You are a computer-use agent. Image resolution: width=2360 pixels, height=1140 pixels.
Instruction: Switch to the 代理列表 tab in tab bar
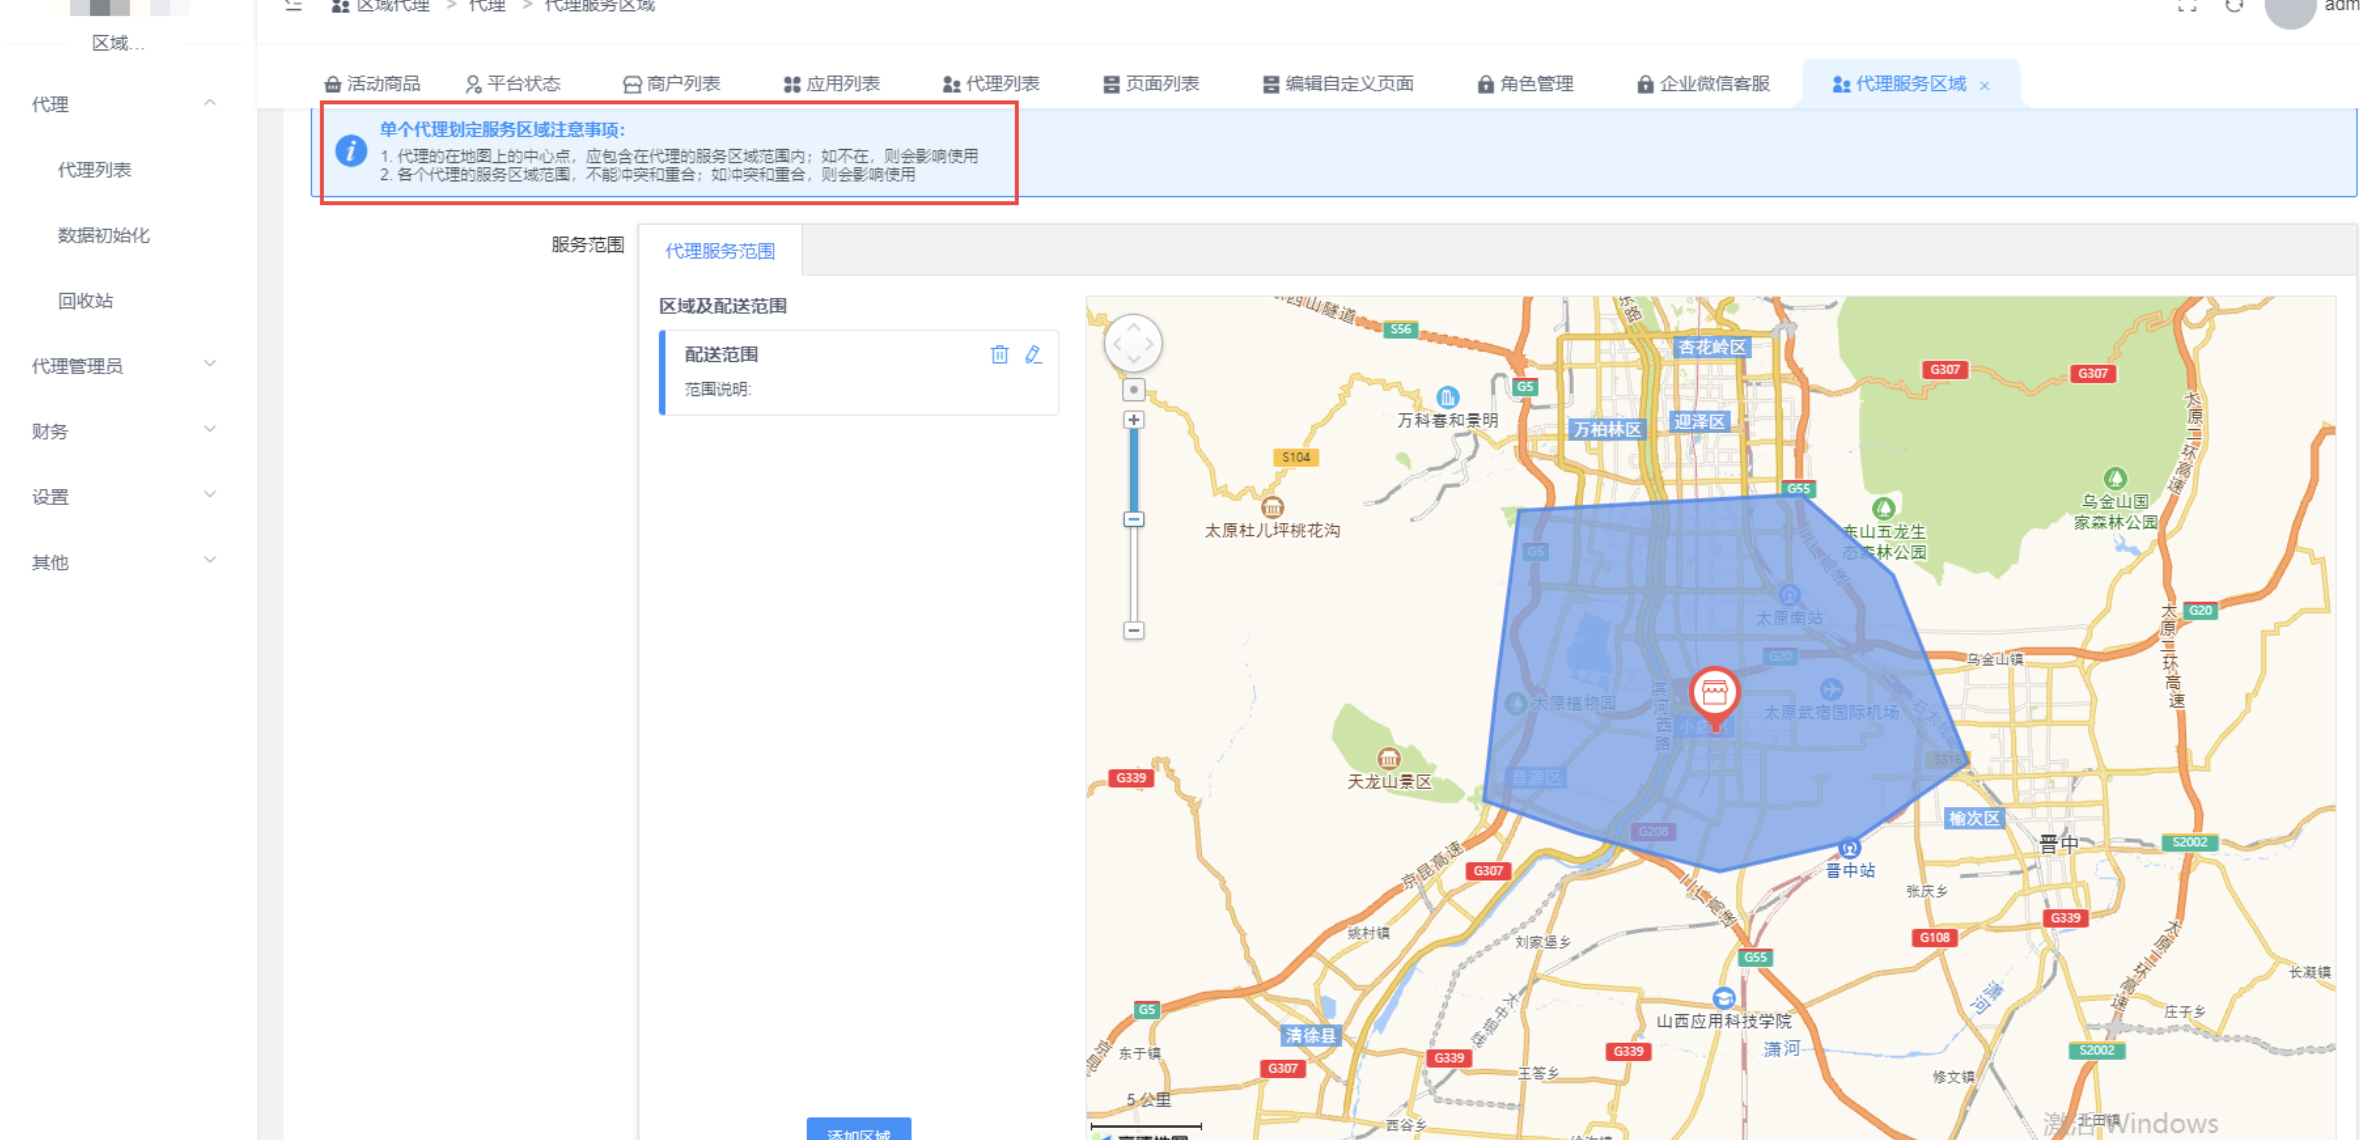point(991,84)
